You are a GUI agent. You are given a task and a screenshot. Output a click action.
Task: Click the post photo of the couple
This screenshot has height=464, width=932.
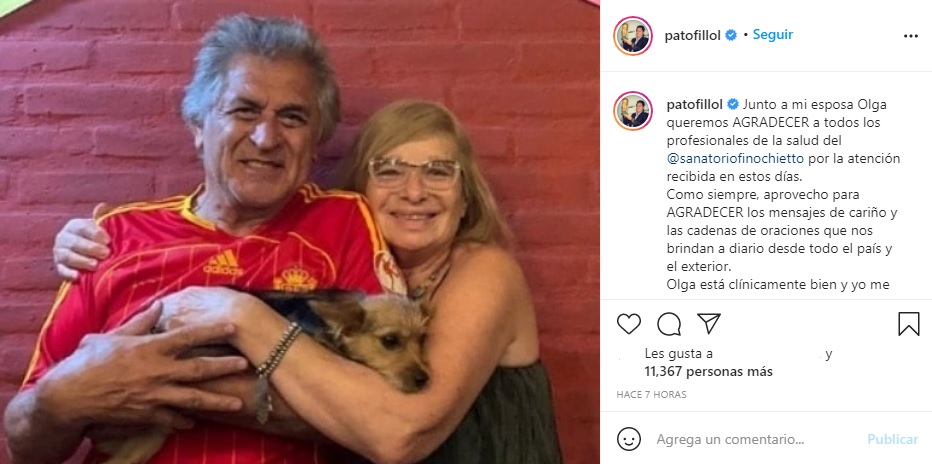pyautogui.click(x=300, y=232)
